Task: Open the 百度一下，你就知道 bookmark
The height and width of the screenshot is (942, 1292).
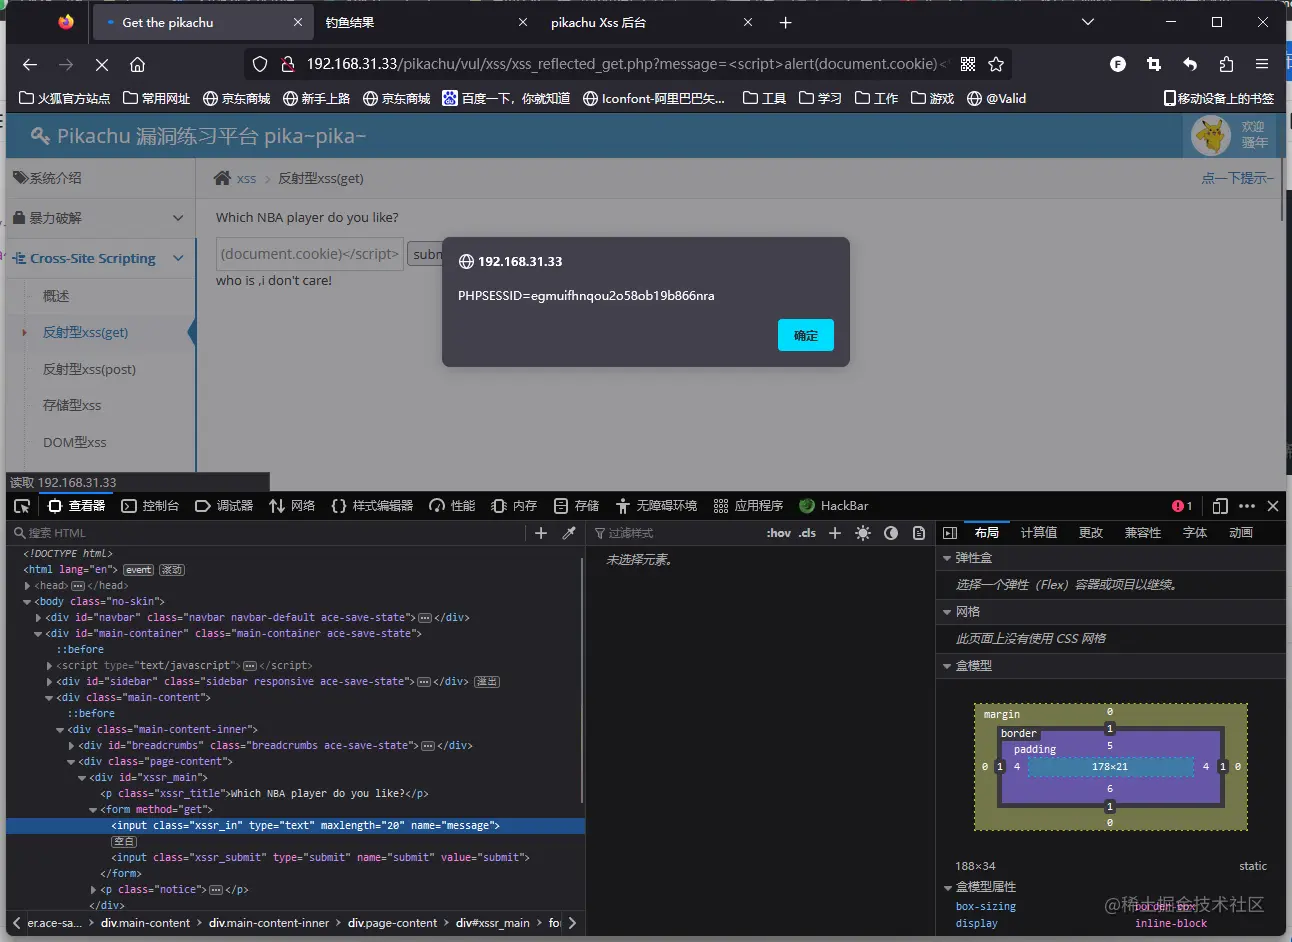Action: [506, 98]
